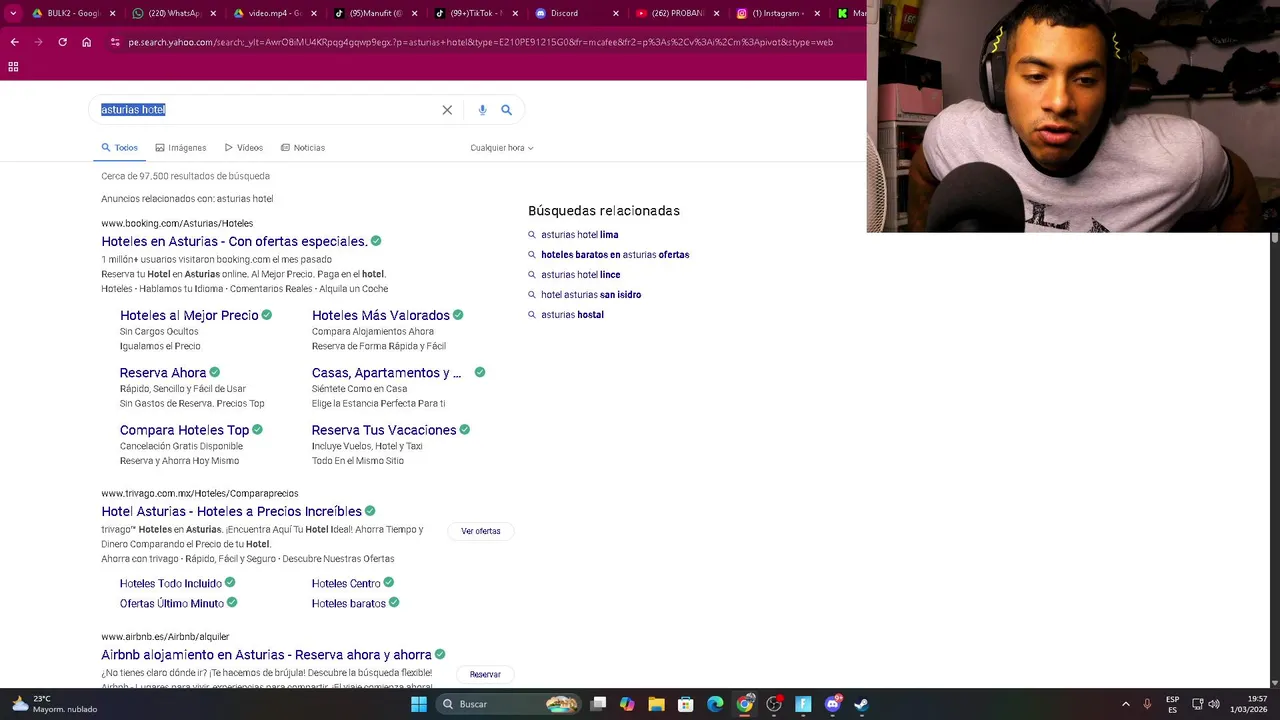This screenshot has height=720, width=1280.
Task: Open Task View from the taskbar
Action: (x=598, y=704)
